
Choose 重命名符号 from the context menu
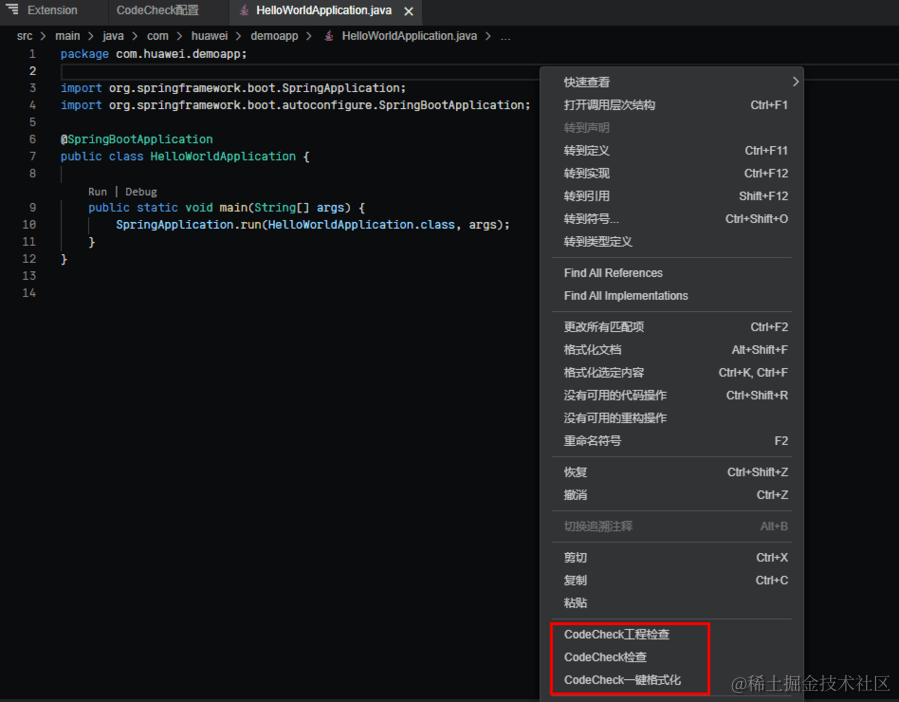pyautogui.click(x=671, y=441)
